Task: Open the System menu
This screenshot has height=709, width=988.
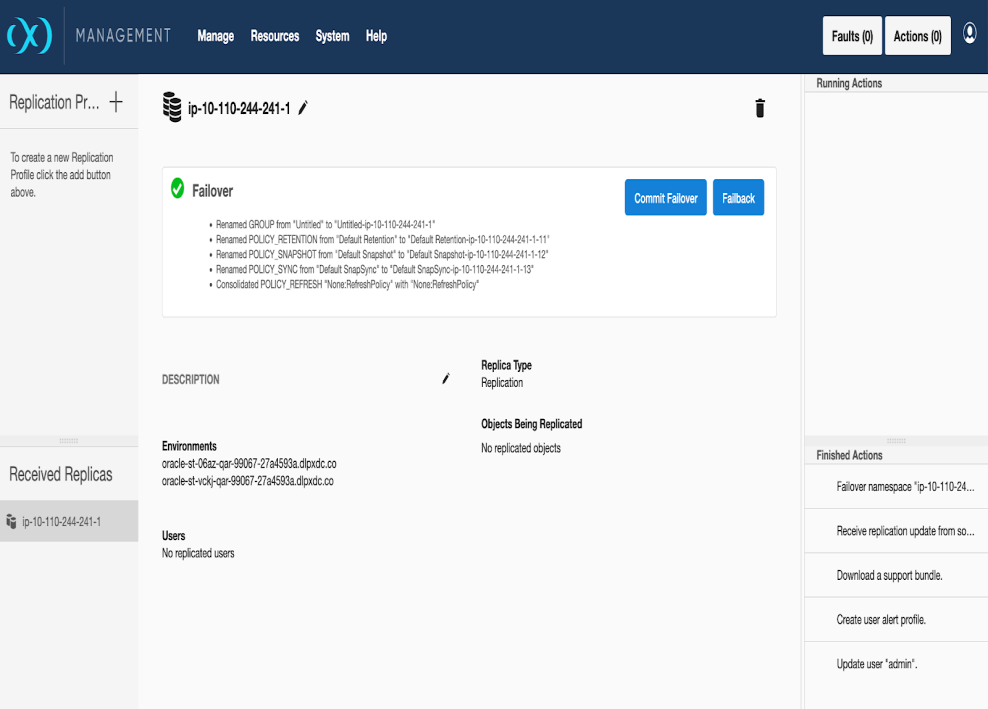Action: 332,36
